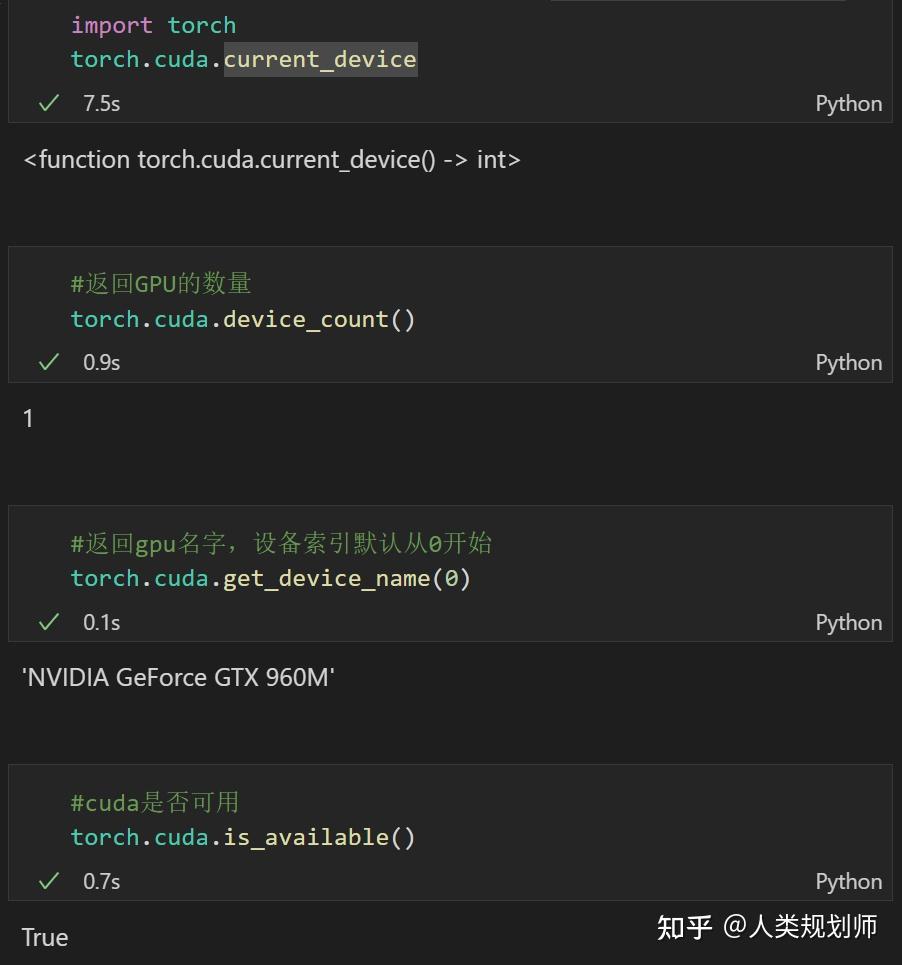This screenshot has width=902, height=965.
Task: Place cursor on the import torch line
Action: tap(153, 25)
